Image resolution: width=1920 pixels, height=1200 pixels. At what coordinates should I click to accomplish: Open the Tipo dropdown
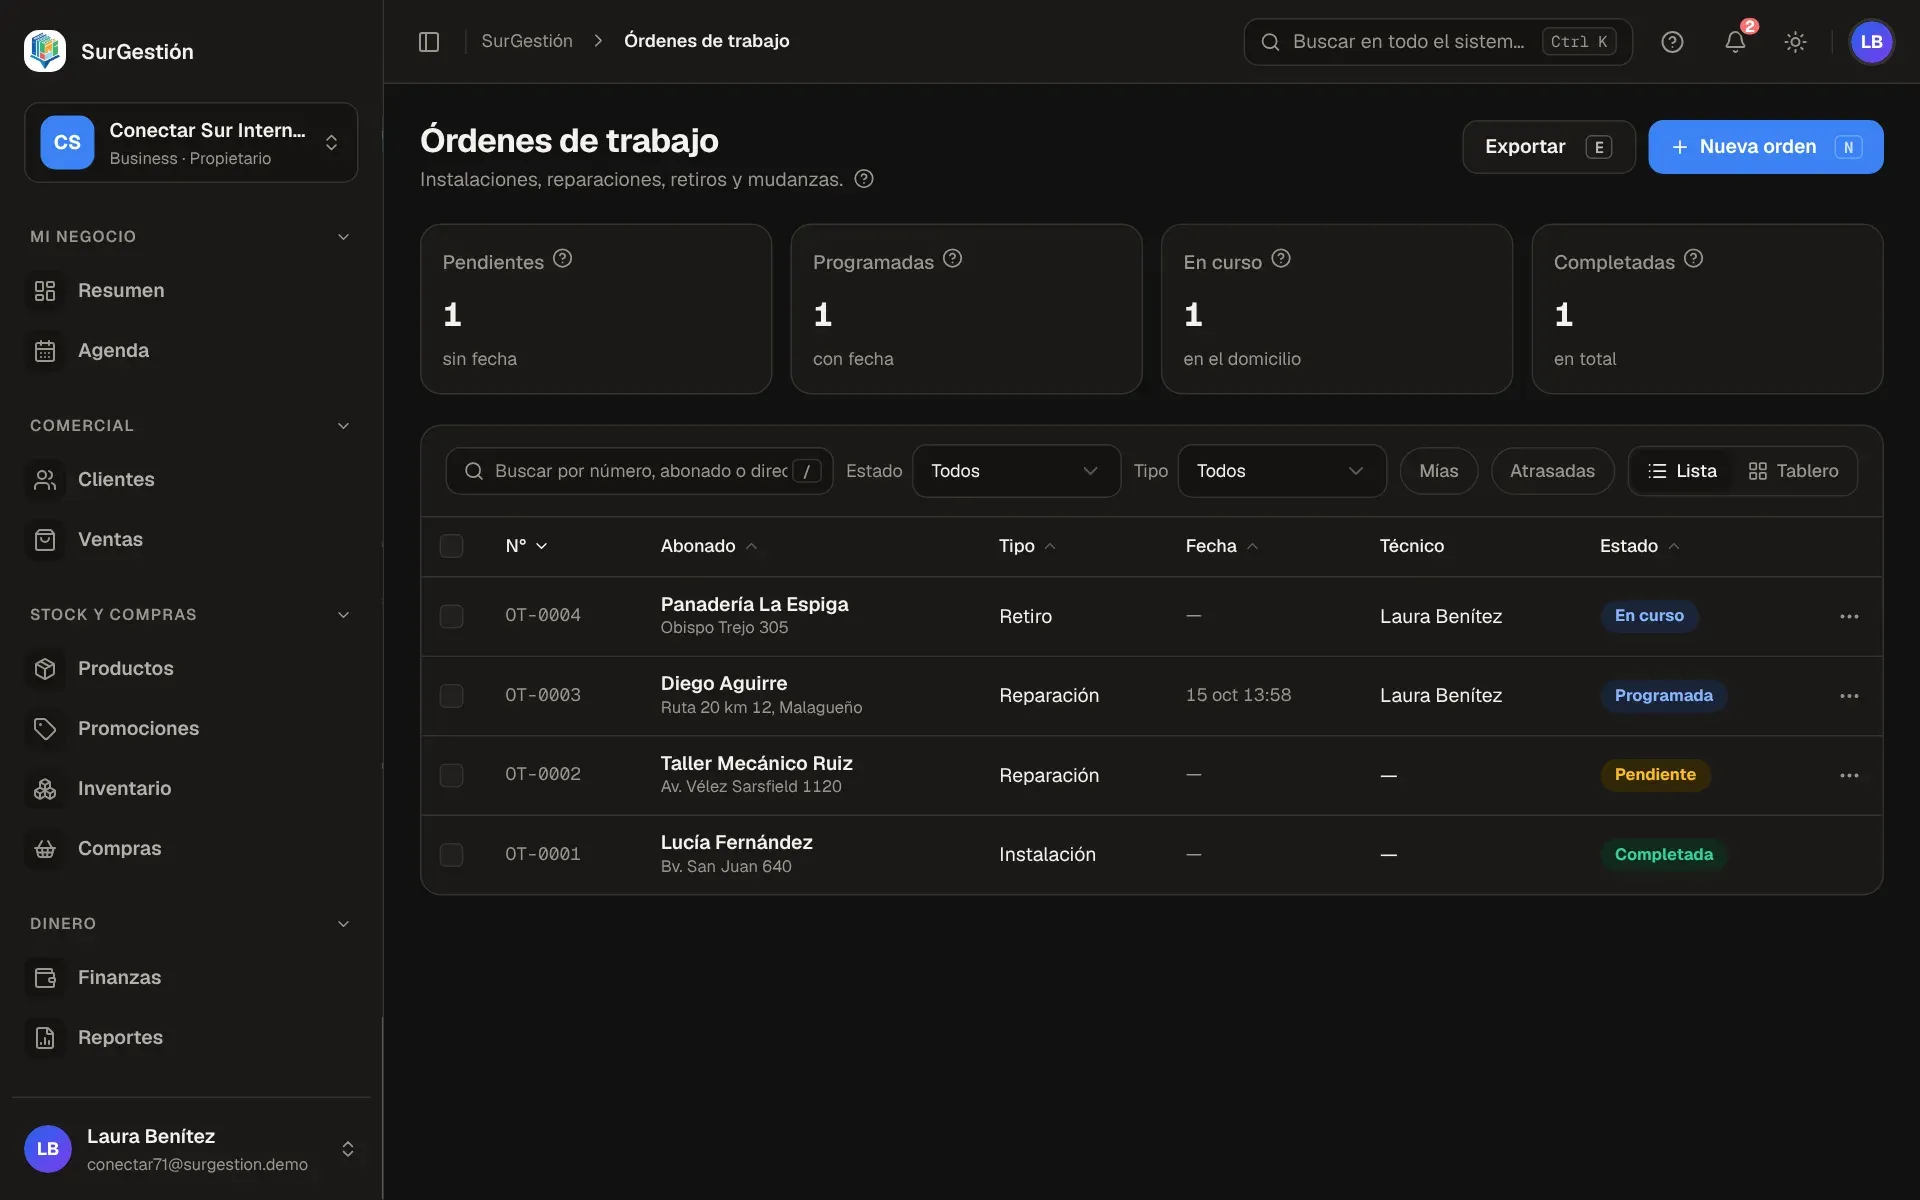1281,471
